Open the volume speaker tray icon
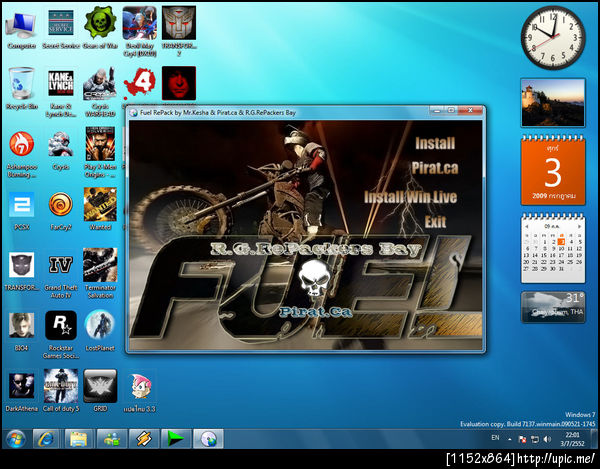 click(547, 439)
